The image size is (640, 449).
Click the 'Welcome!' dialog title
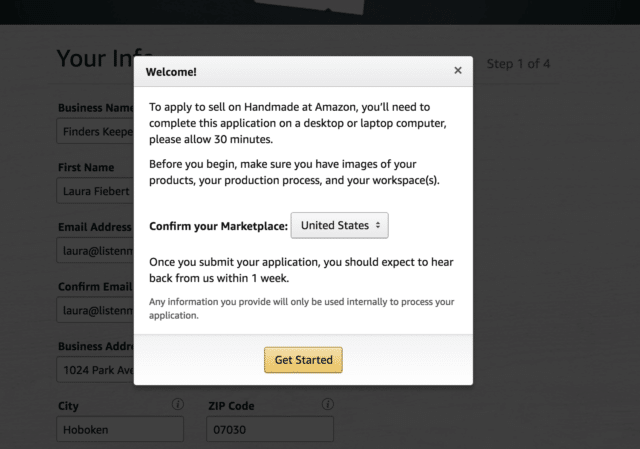coord(171,72)
